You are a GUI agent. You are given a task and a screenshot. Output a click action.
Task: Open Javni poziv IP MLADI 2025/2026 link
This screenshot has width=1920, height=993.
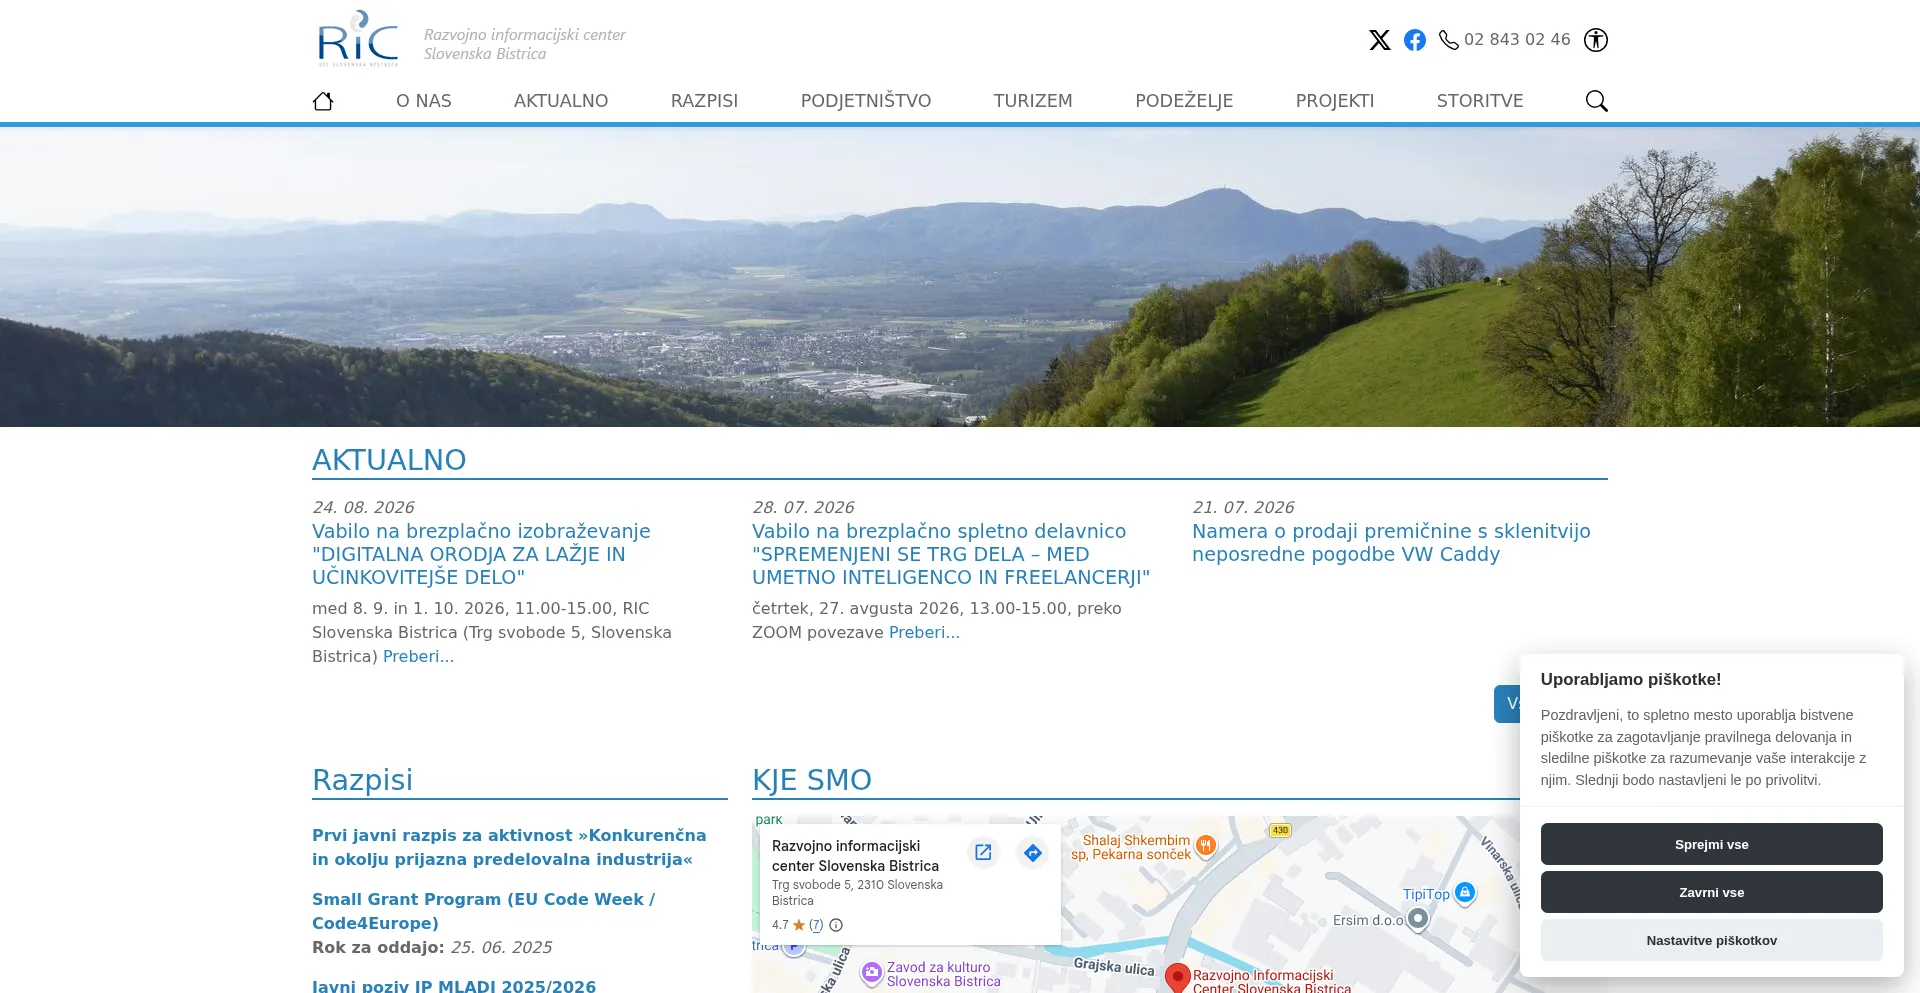pos(454,985)
